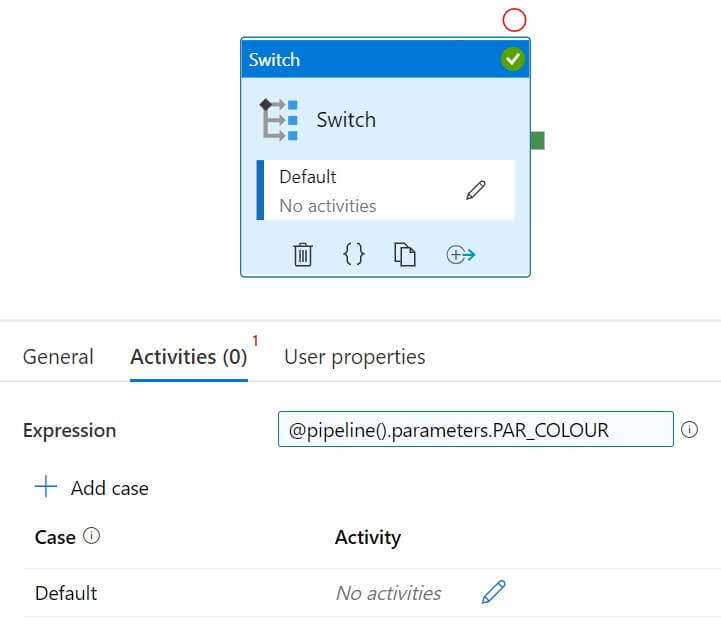721x636 pixels.
Task: Delete the Switch activity with trash icon
Action: (x=303, y=255)
